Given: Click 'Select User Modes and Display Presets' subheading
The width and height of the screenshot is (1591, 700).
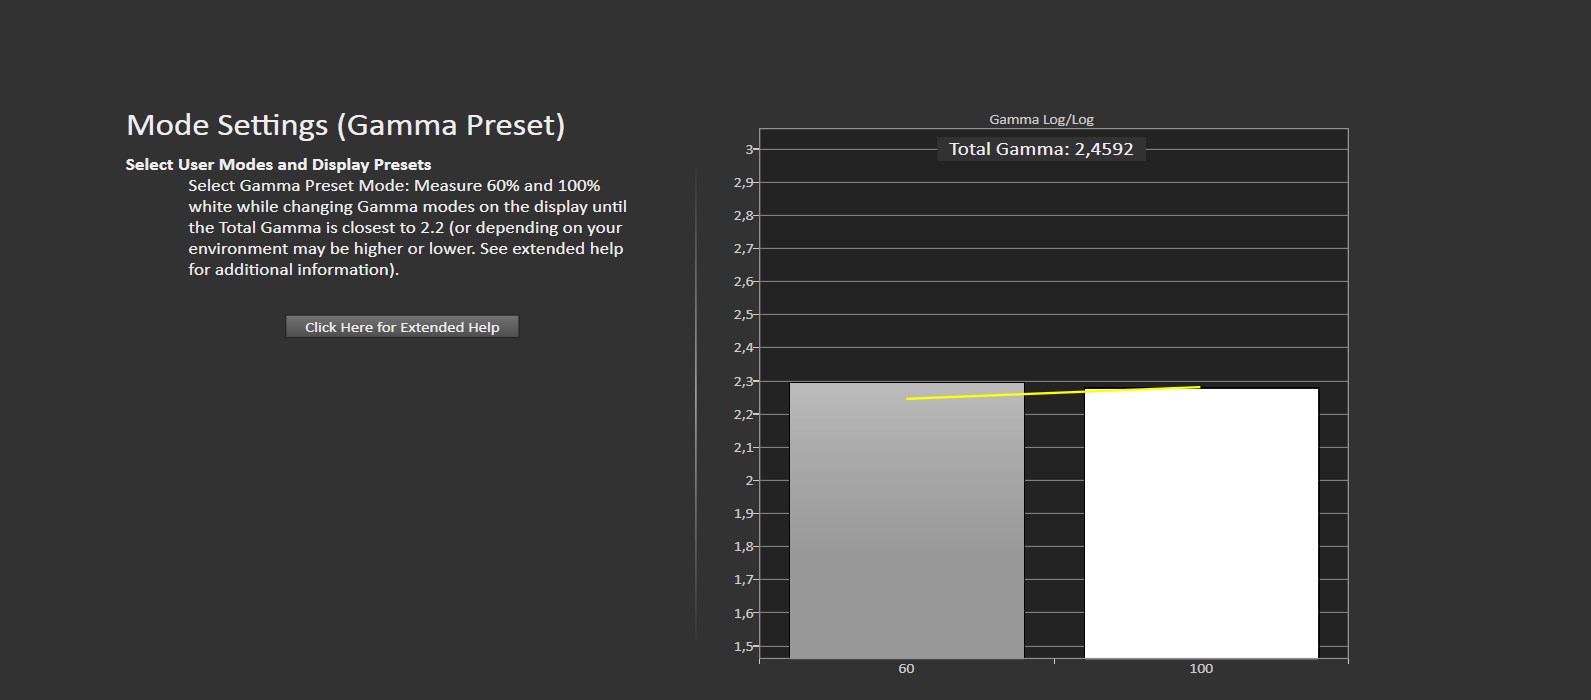Looking at the screenshot, I should [x=278, y=164].
